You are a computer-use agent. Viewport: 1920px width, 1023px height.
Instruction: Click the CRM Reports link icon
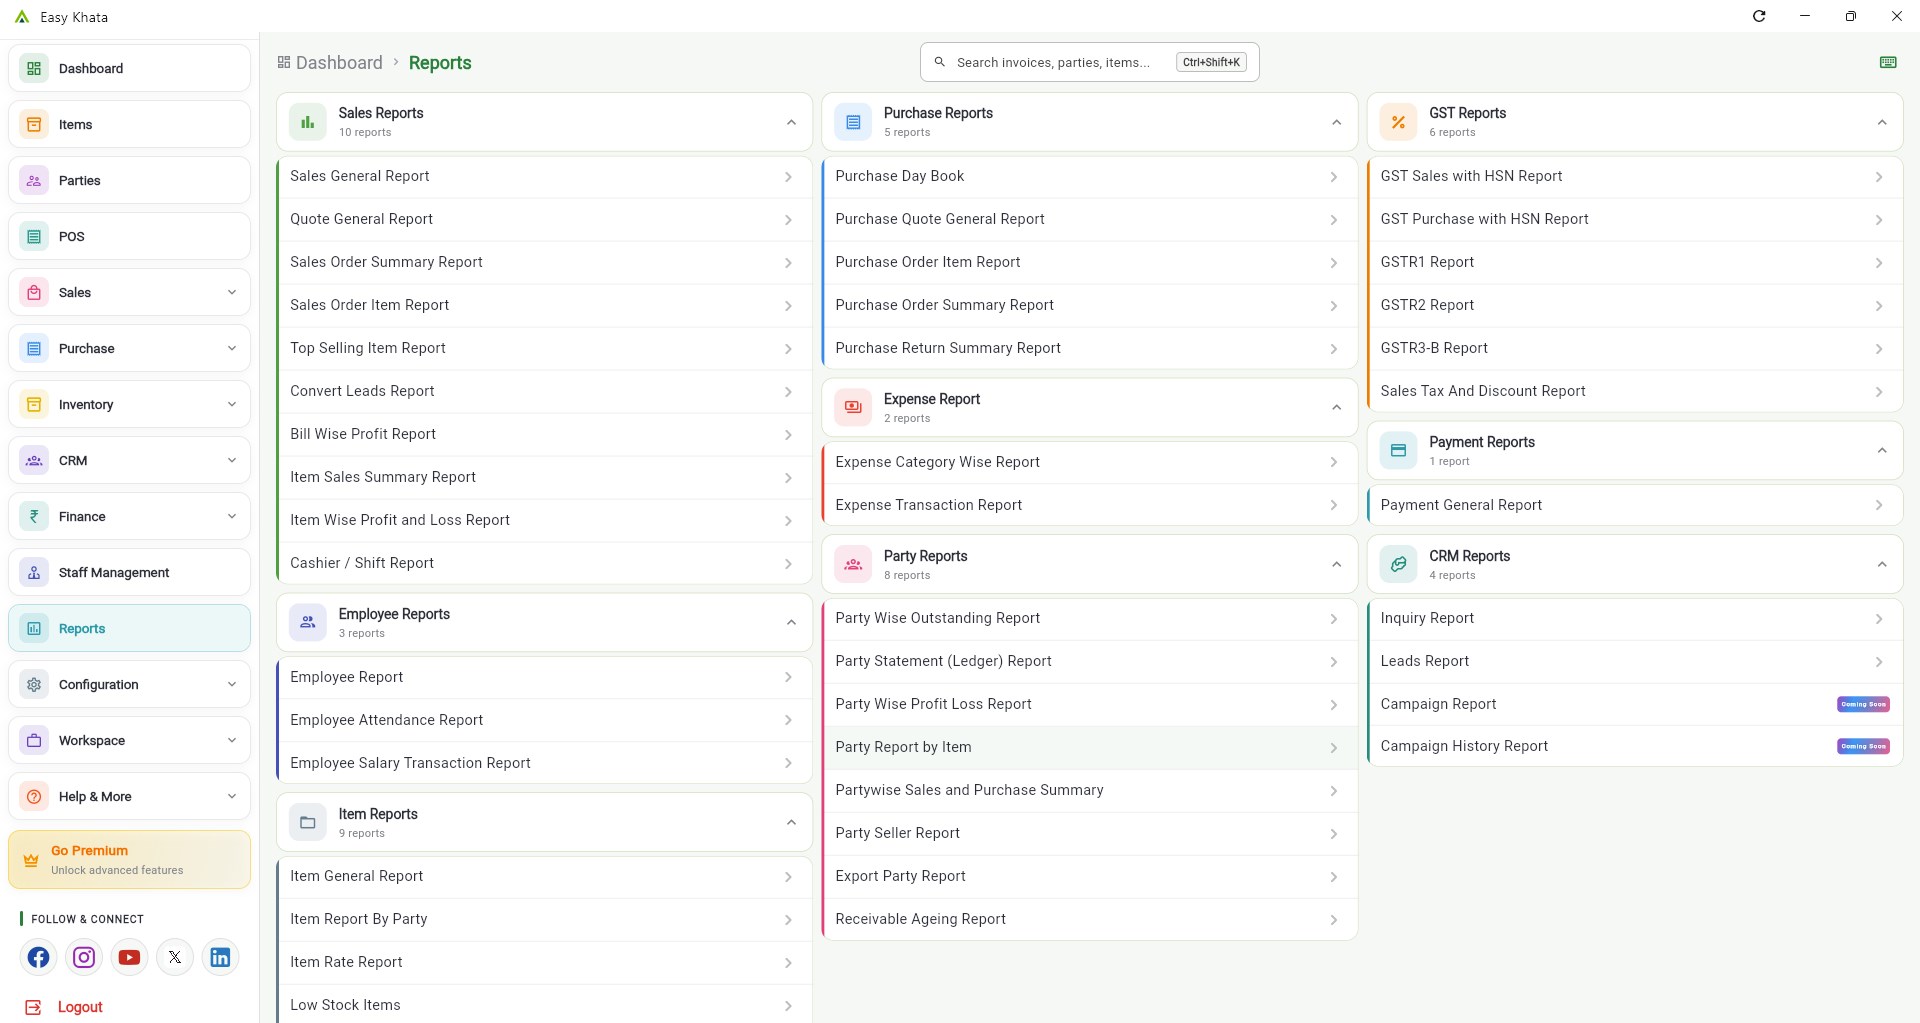tap(1398, 564)
